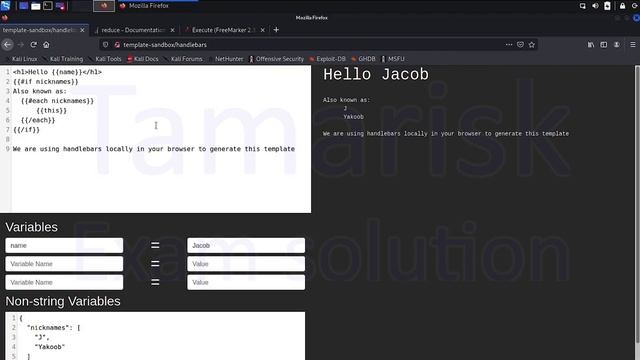Click the '{{#each nicknames}}' template line
The image size is (640, 360).
57,101
